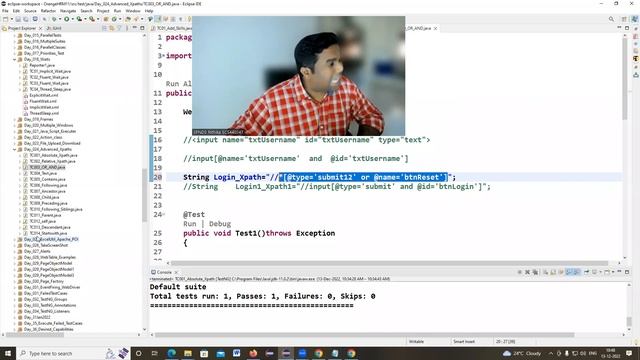Open the Edit menu
Image resolution: width=640 pixels, height=360 pixels.
[16, 11]
